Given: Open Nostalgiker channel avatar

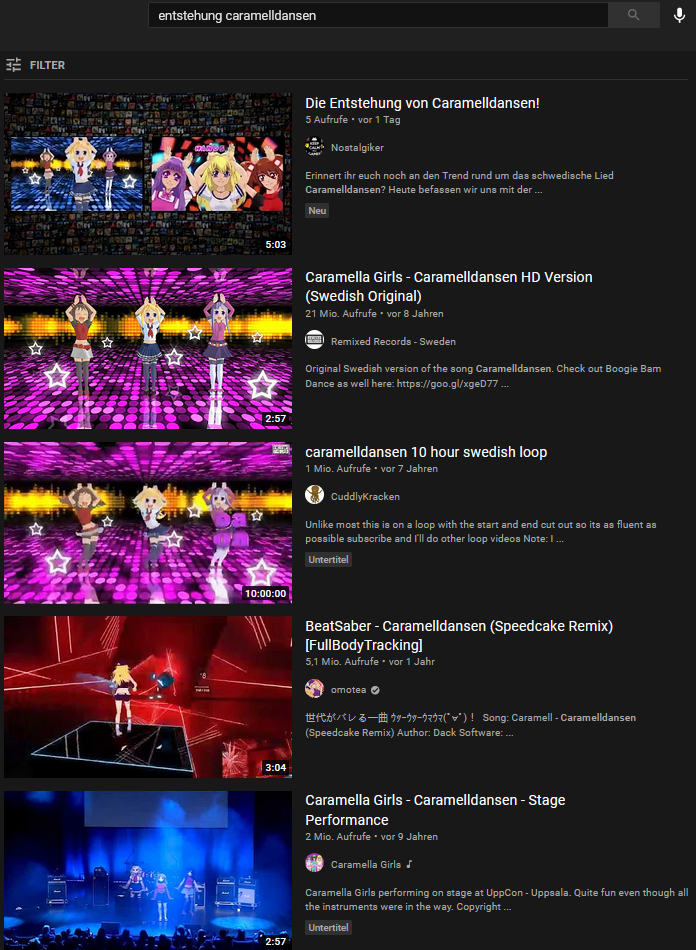Looking at the screenshot, I should pos(314,147).
